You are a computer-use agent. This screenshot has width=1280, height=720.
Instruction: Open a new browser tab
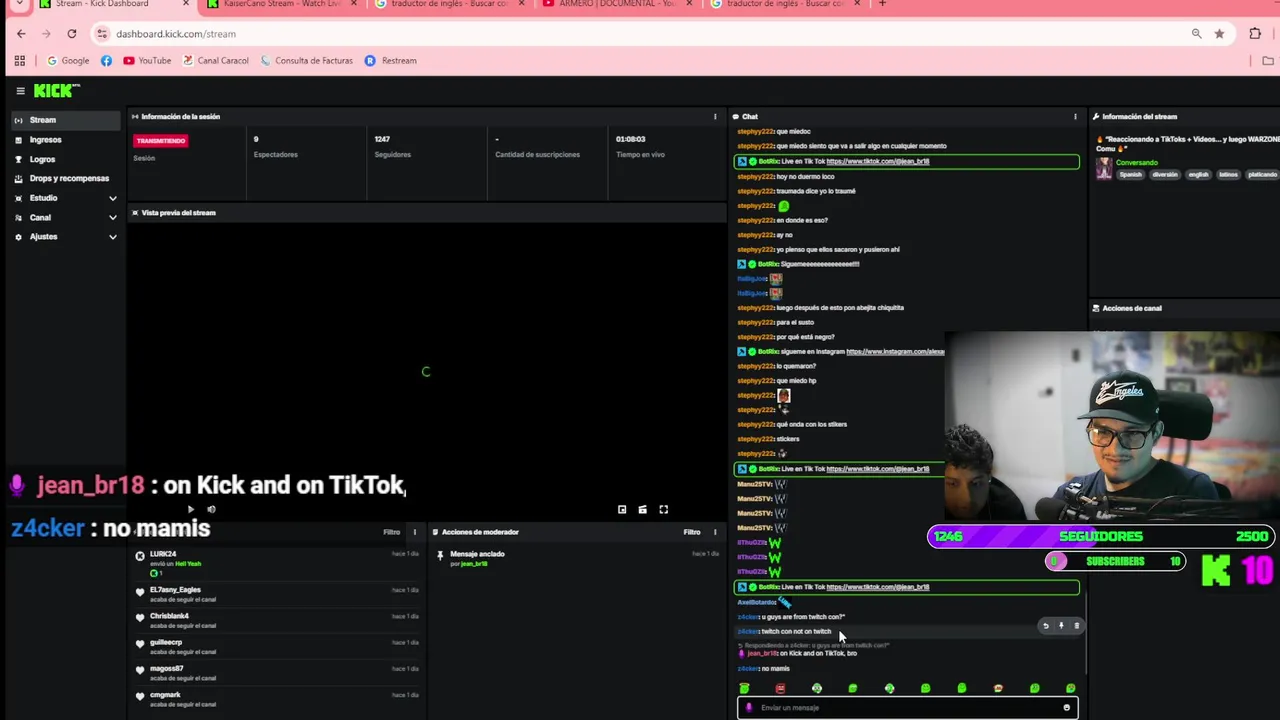(882, 4)
